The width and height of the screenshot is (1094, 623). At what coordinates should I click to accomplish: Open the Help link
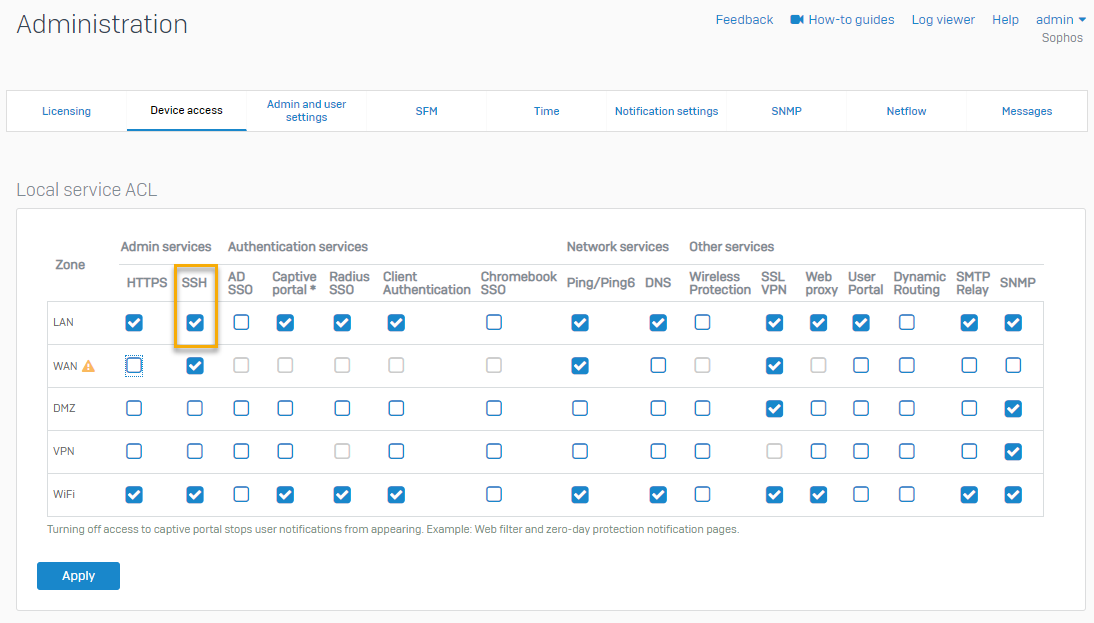click(1005, 20)
